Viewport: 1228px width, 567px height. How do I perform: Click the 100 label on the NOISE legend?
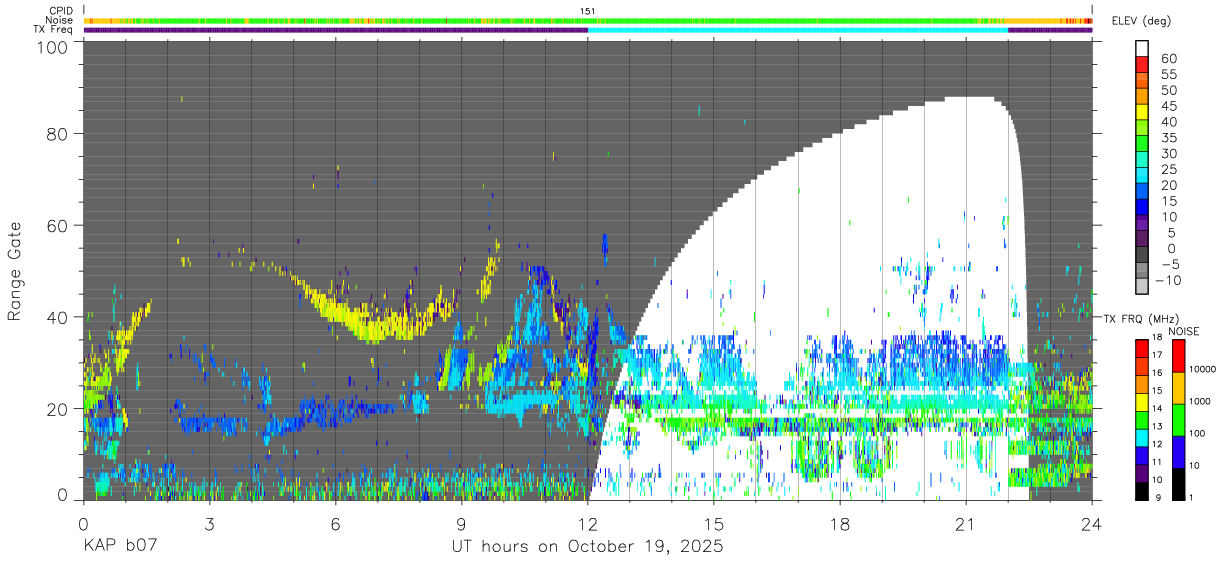(x=1198, y=433)
